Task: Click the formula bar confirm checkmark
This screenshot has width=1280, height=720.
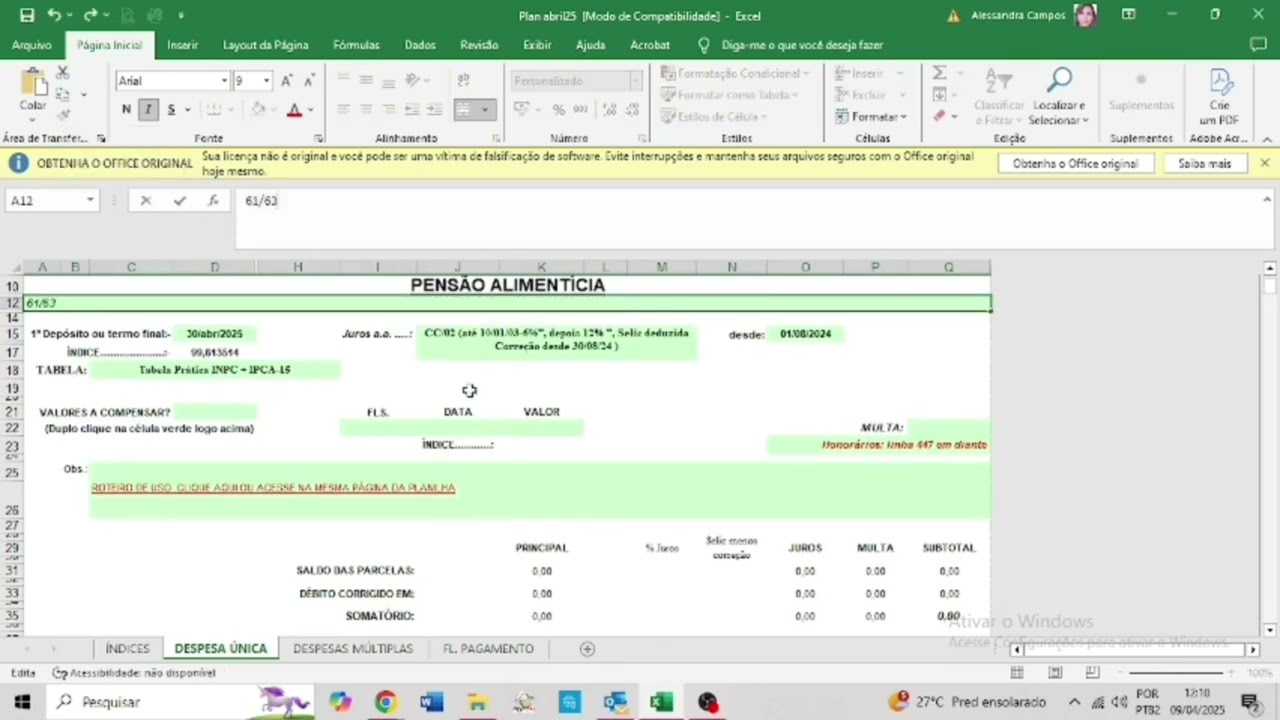Action: [179, 201]
